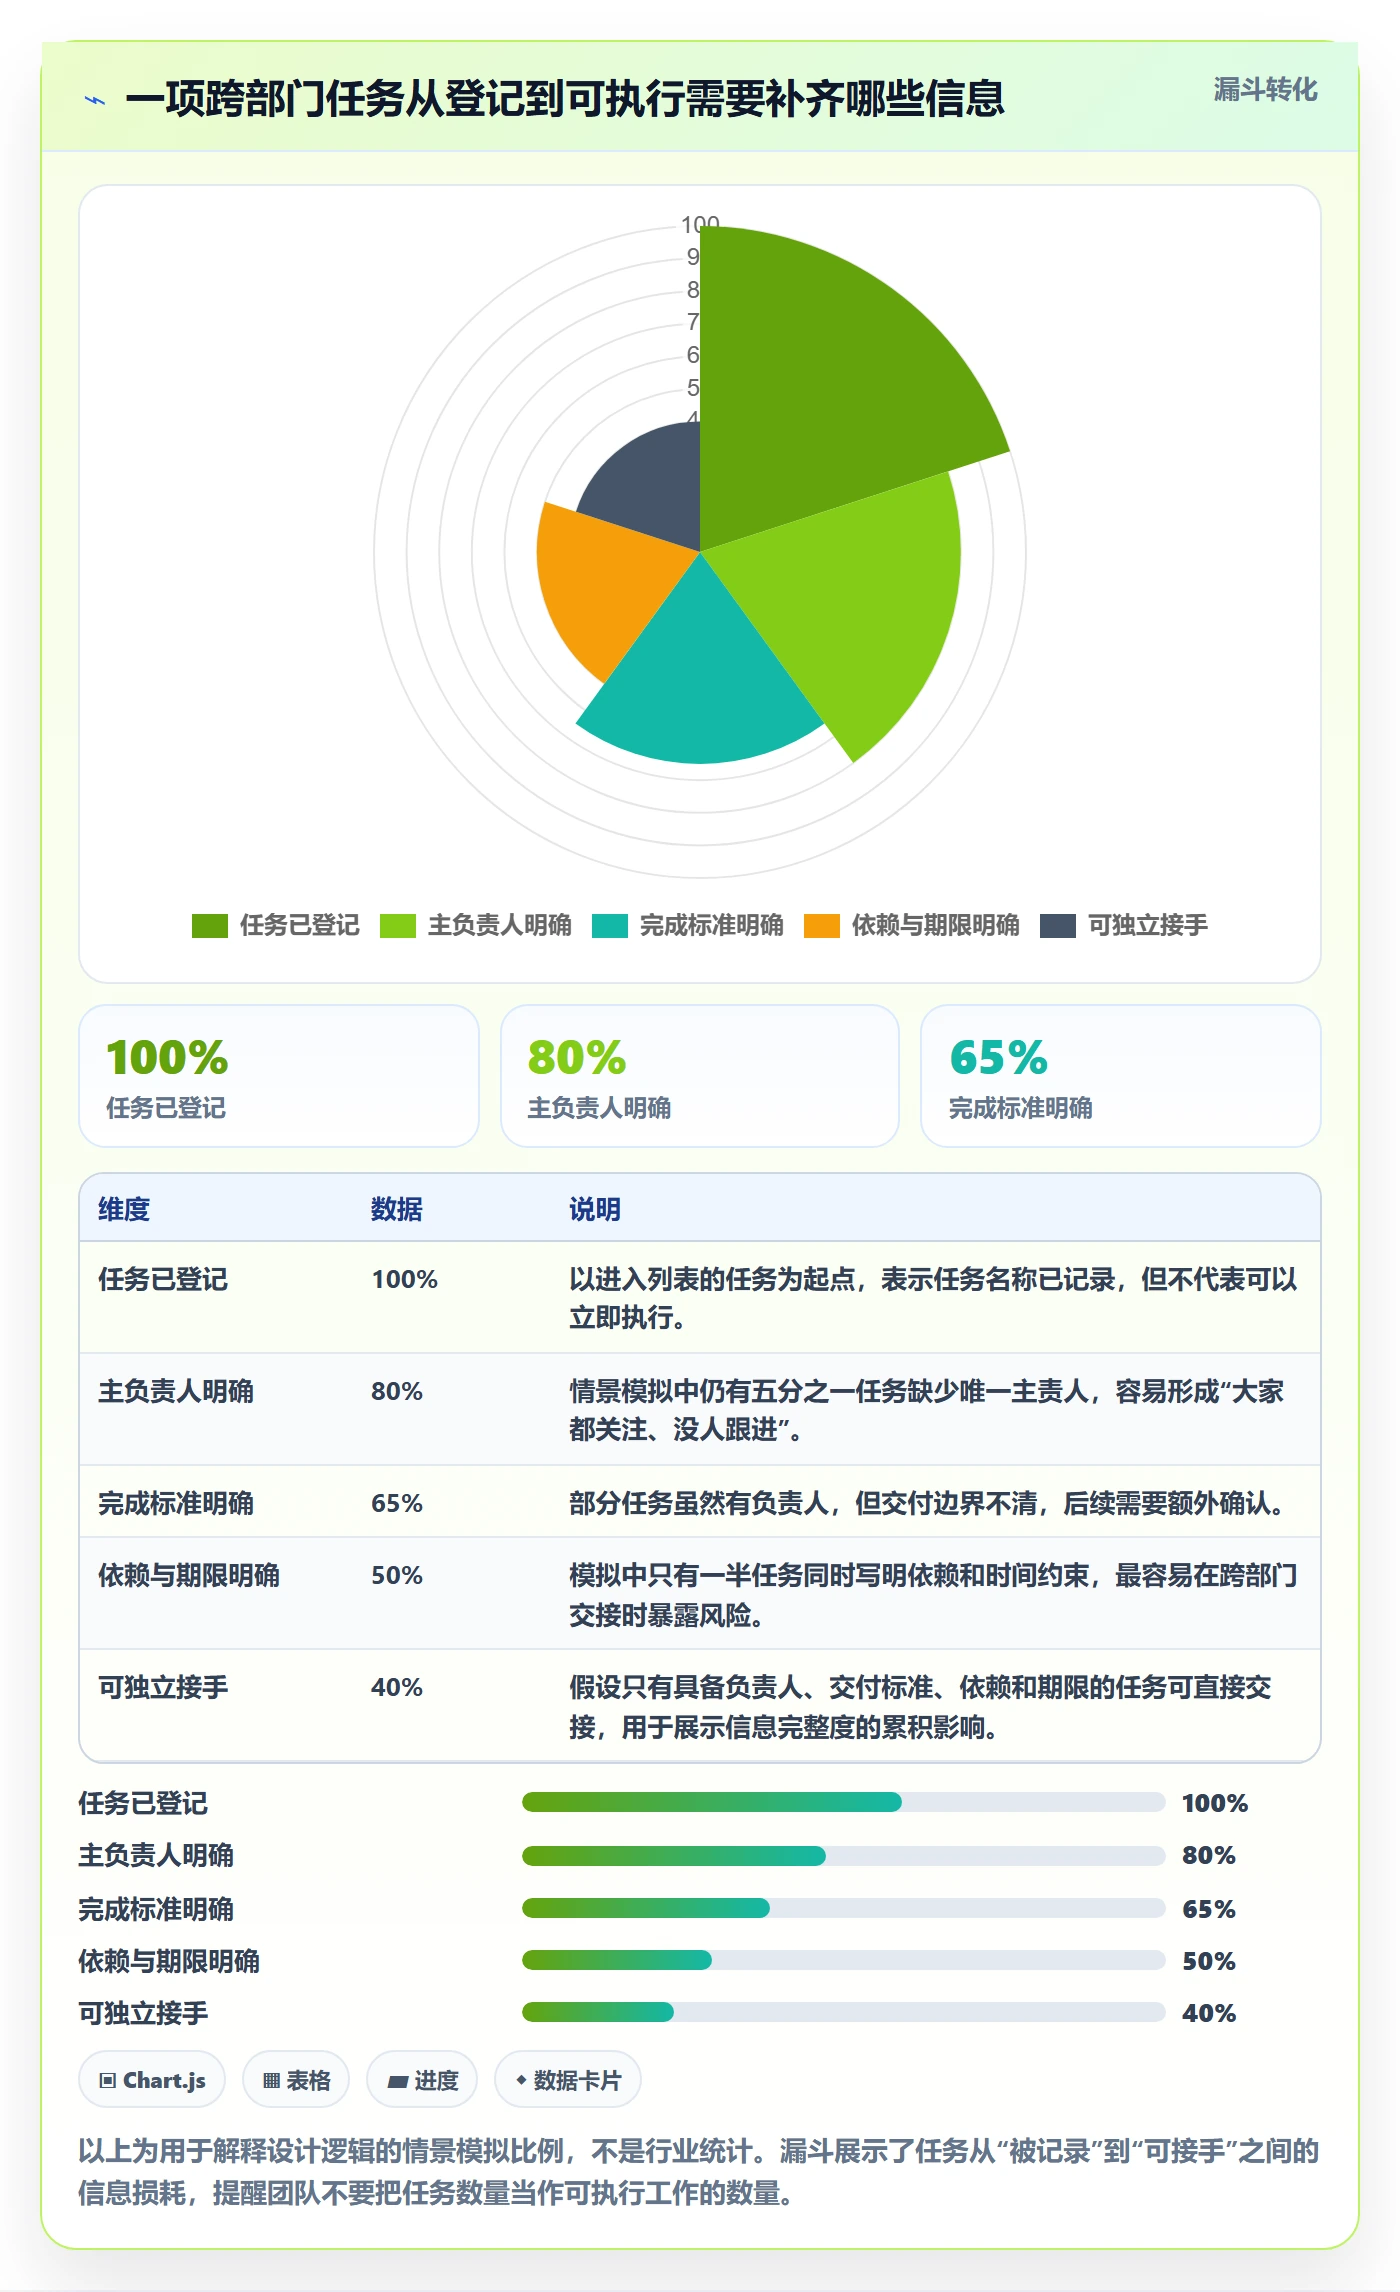The image size is (1400, 2292).
Task: Select the 依赖与期限明确 table row cell
Action: pos(189,1575)
